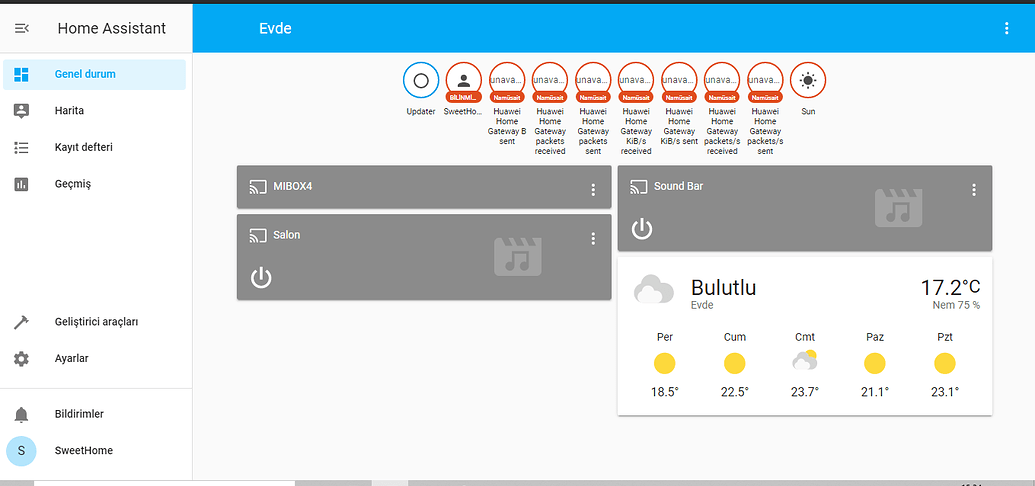This screenshot has width=1035, height=486.
Task: Collapse the sidebar with the menu icon
Action: pos(22,28)
